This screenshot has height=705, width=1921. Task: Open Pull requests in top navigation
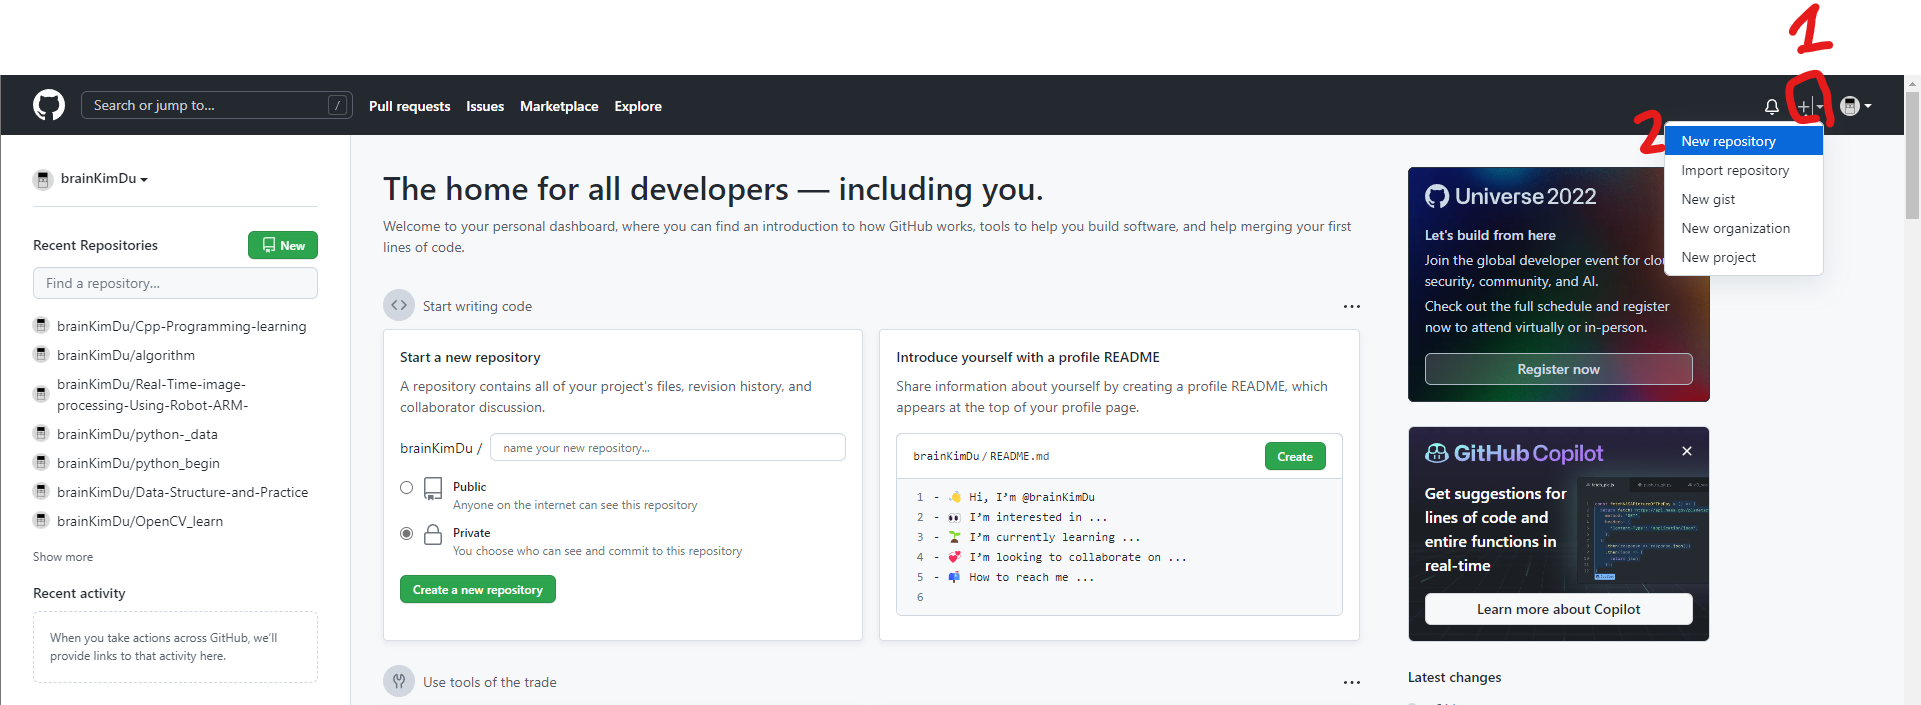tap(409, 106)
